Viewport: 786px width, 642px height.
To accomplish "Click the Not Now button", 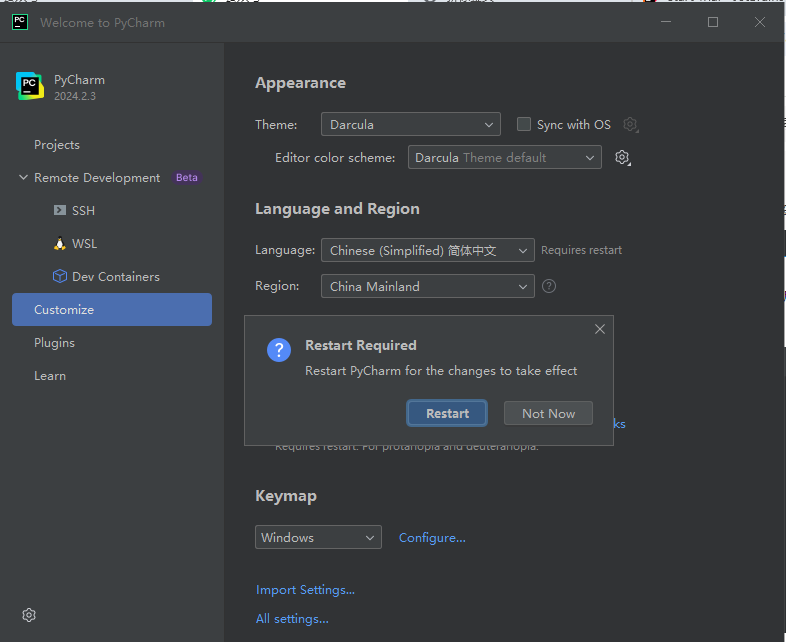I will pos(548,413).
